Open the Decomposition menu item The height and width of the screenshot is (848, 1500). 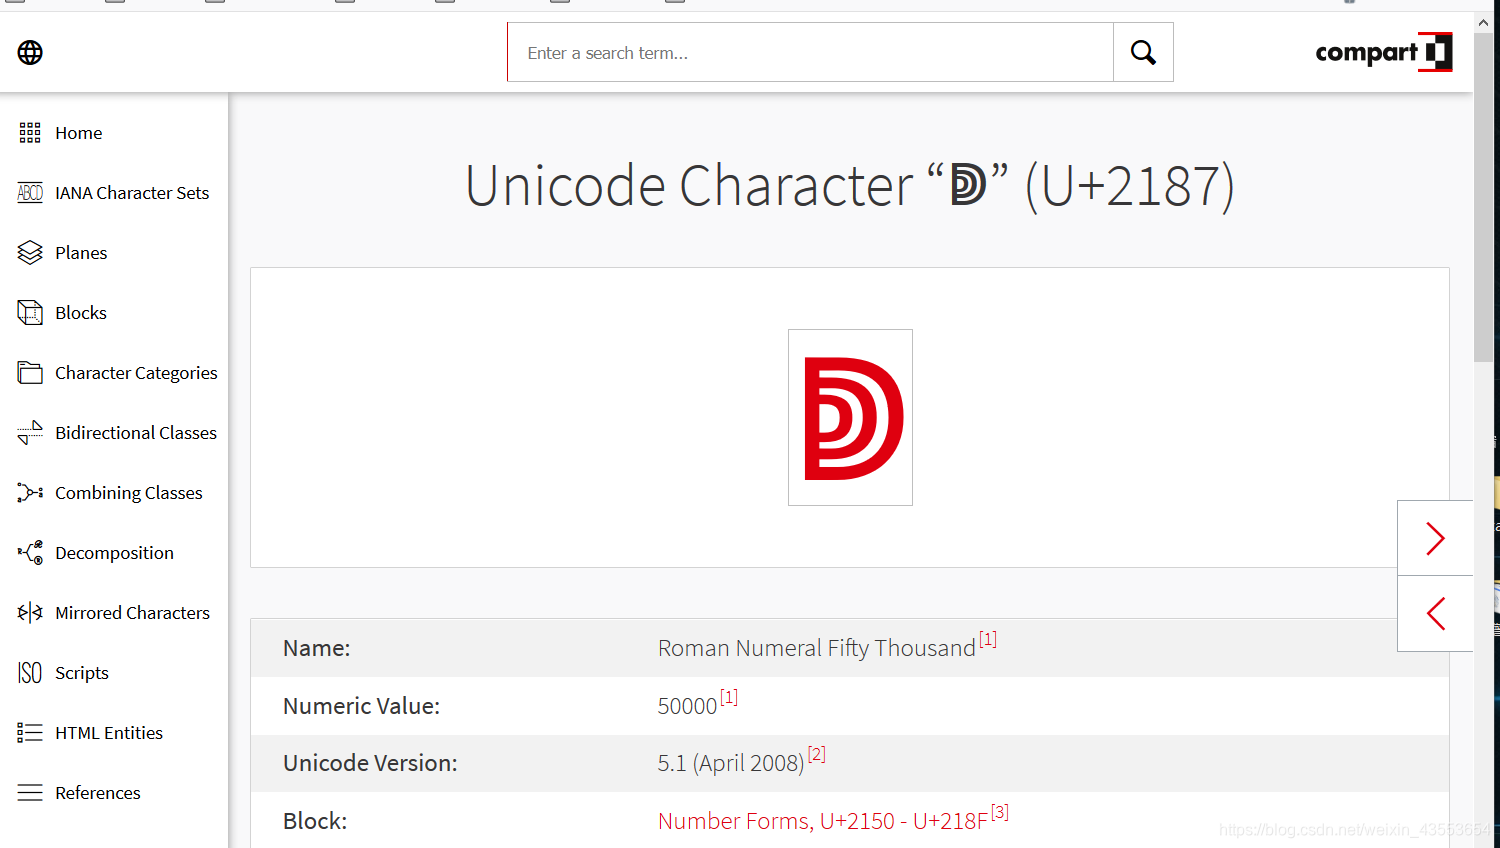(114, 553)
